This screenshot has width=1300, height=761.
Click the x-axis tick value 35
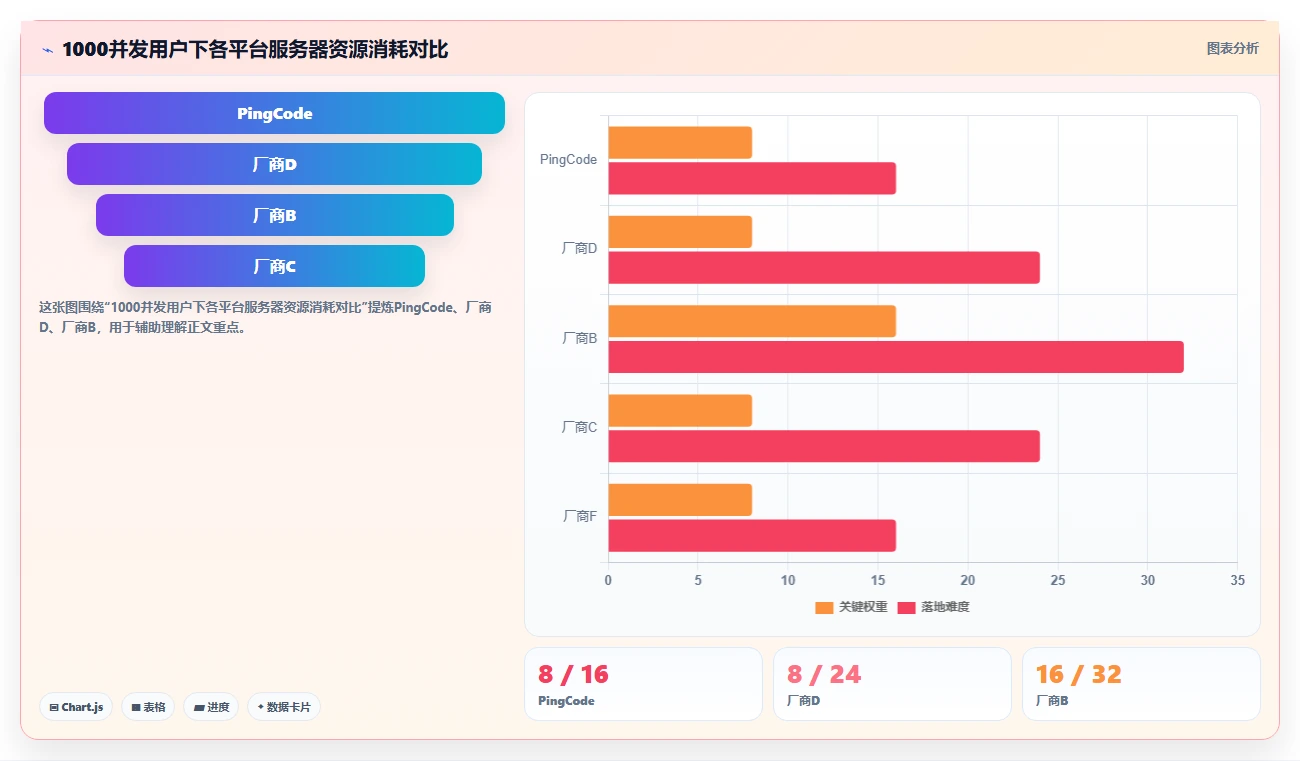pos(1238,580)
